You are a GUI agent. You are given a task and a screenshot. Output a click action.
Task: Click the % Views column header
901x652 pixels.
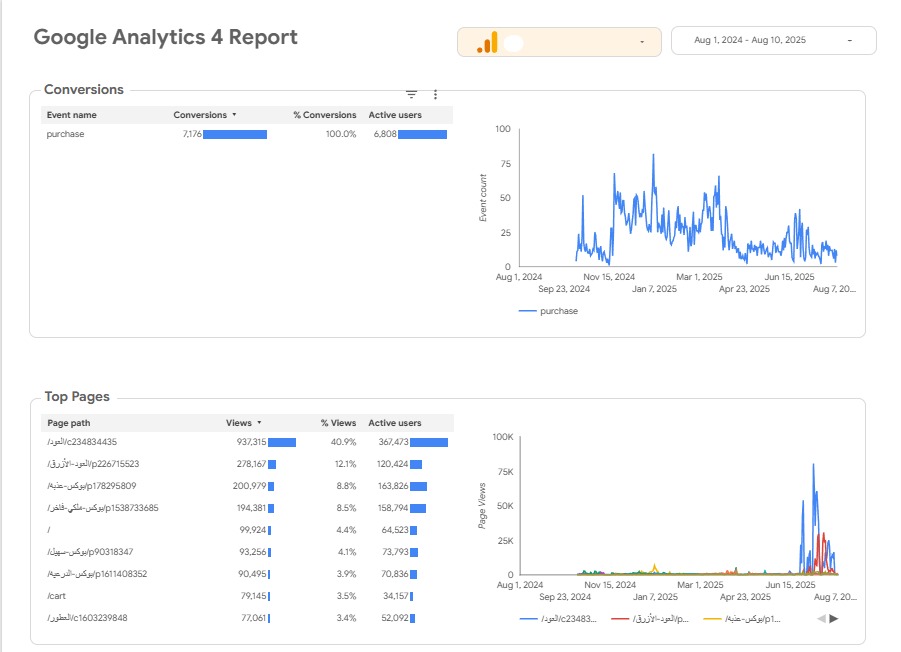pyautogui.click(x=338, y=423)
